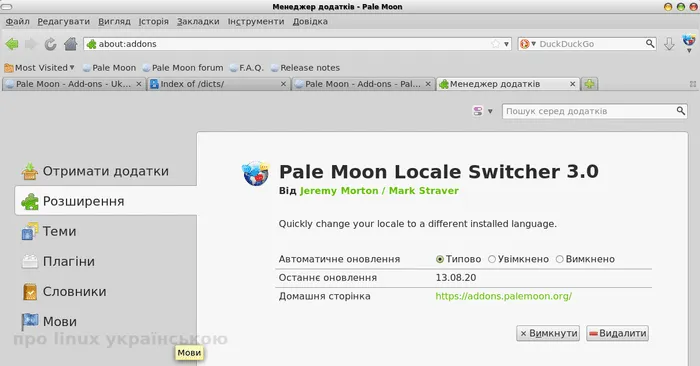Image resolution: width=700 pixels, height=366 pixels.
Task: Open the F.A.Q. bookmark
Action: pyautogui.click(x=246, y=67)
